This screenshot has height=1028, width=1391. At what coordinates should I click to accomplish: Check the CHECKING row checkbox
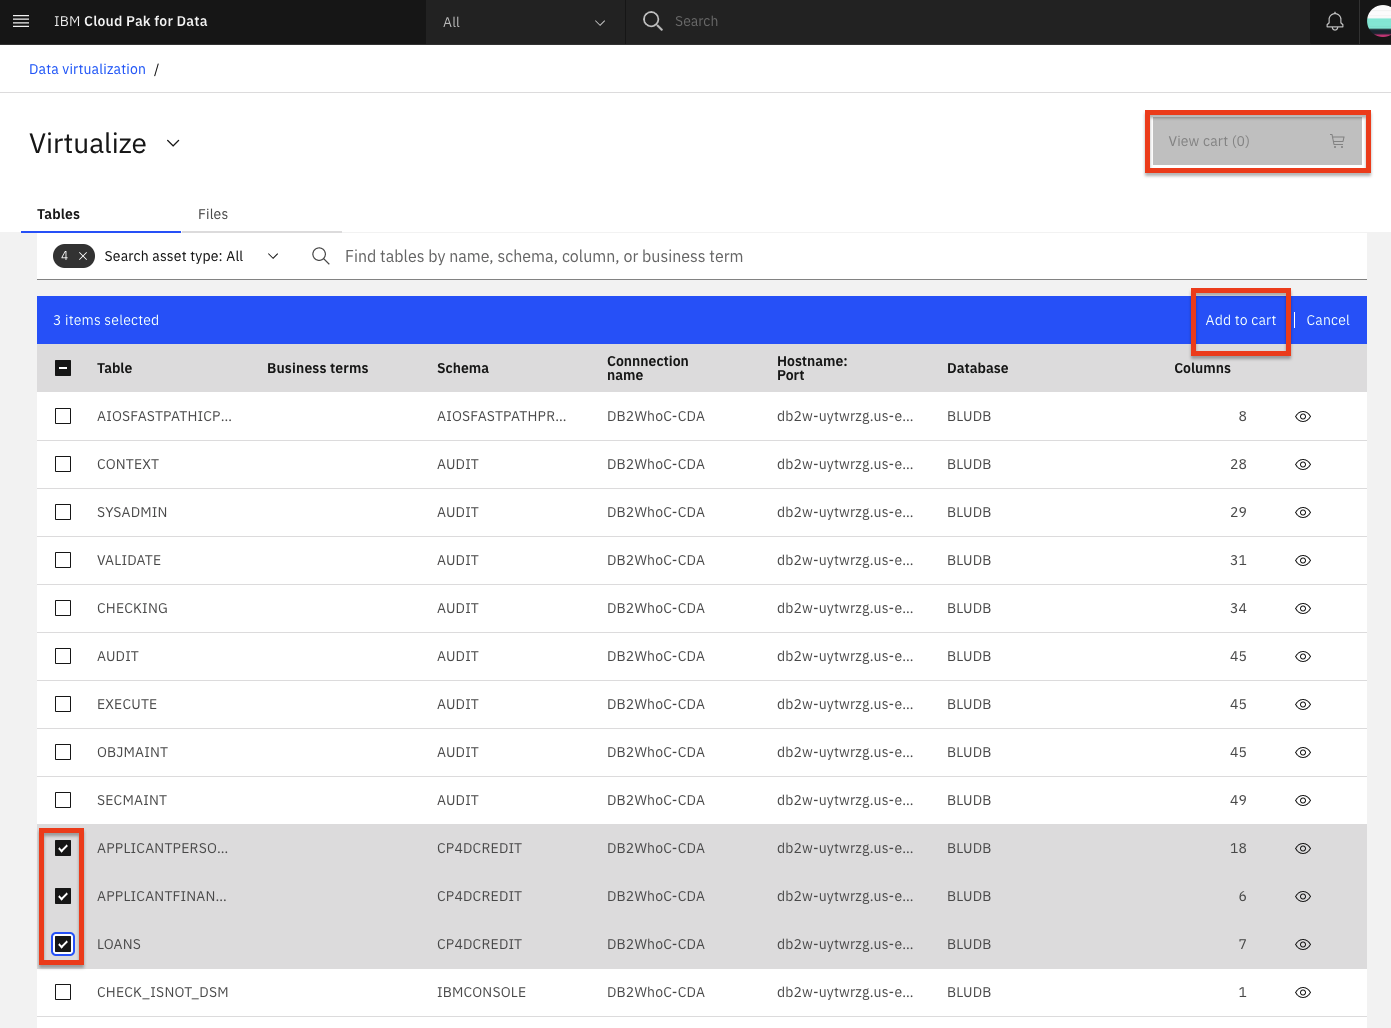[63, 608]
